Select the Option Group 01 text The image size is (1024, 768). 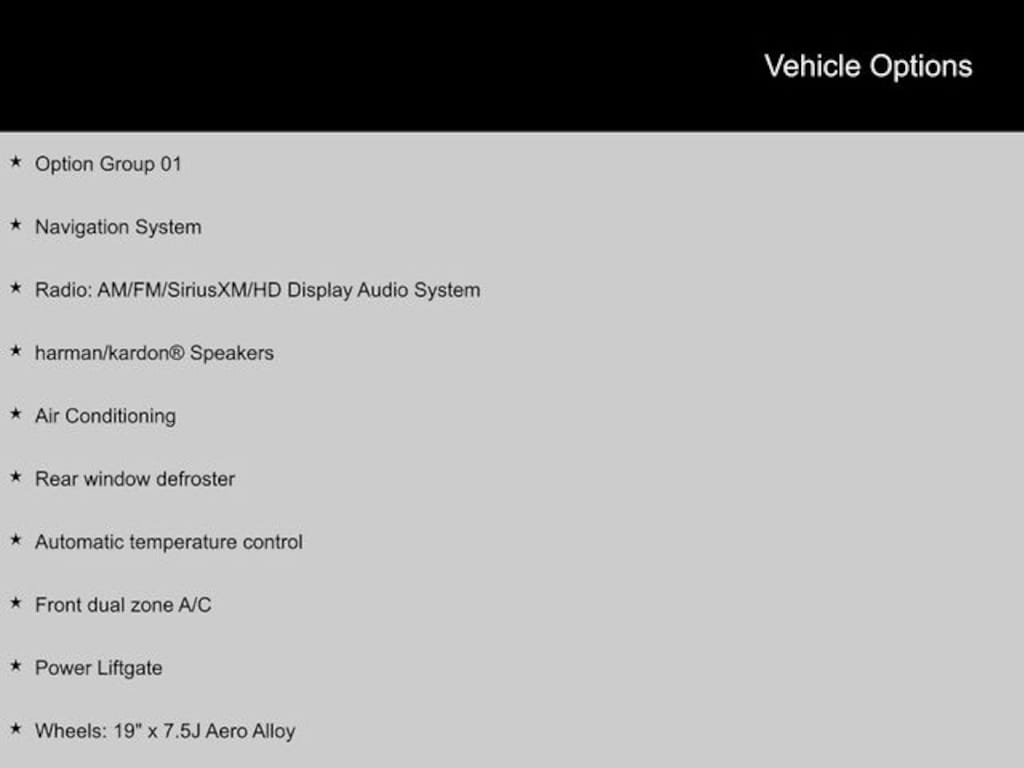(x=108, y=164)
